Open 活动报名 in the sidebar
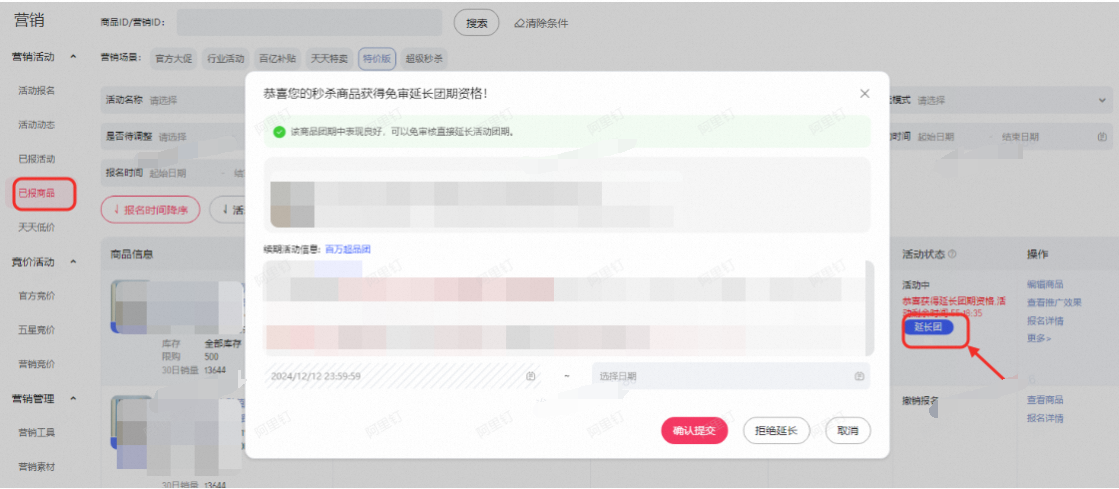1119x489 pixels. 36,91
